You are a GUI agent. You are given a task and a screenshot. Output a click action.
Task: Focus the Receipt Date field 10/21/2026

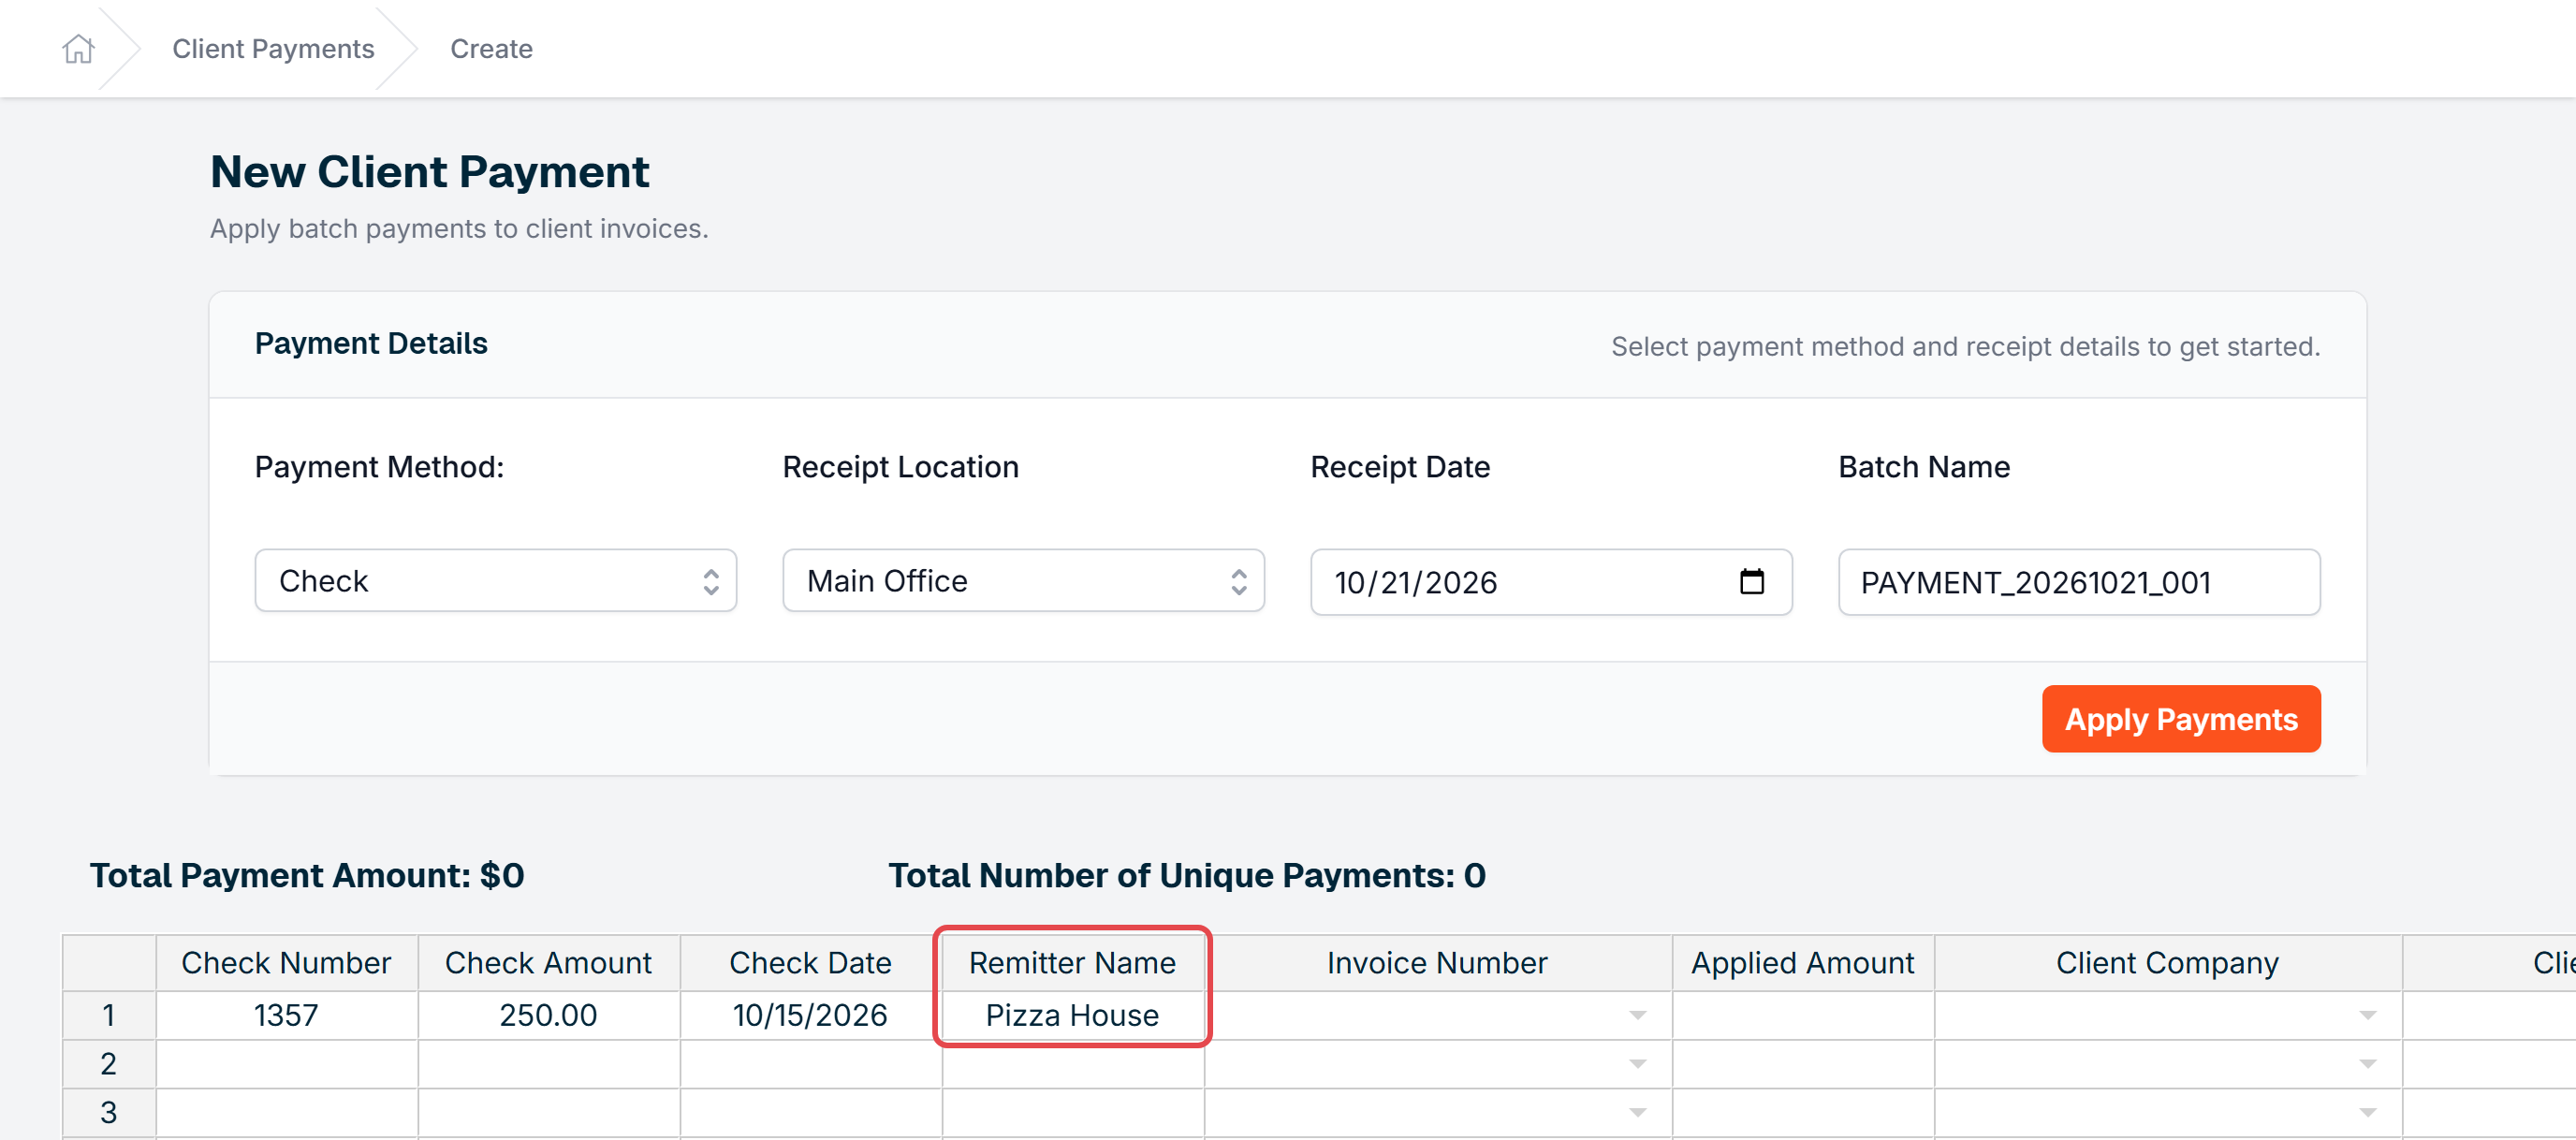point(1551,582)
